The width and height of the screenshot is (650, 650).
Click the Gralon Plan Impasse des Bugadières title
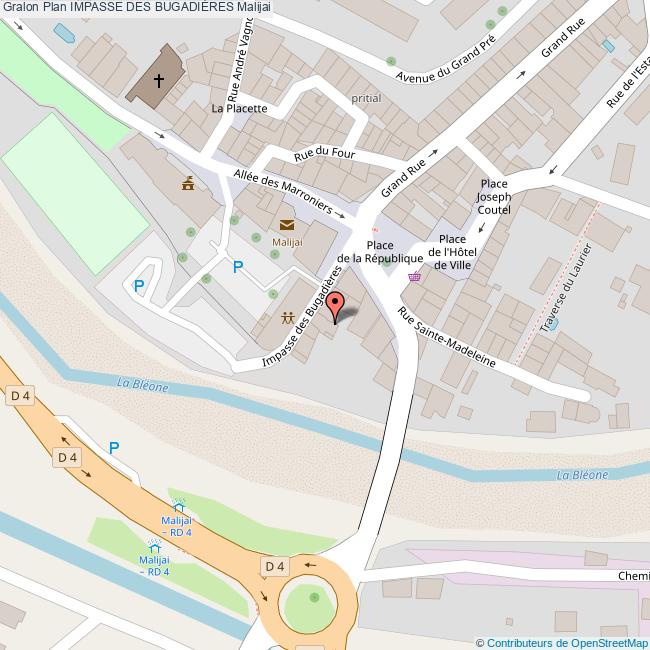coord(136,7)
